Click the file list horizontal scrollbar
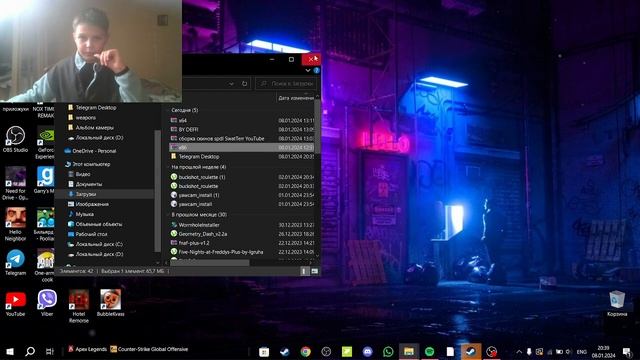The height and width of the screenshot is (360, 640). tap(210, 262)
